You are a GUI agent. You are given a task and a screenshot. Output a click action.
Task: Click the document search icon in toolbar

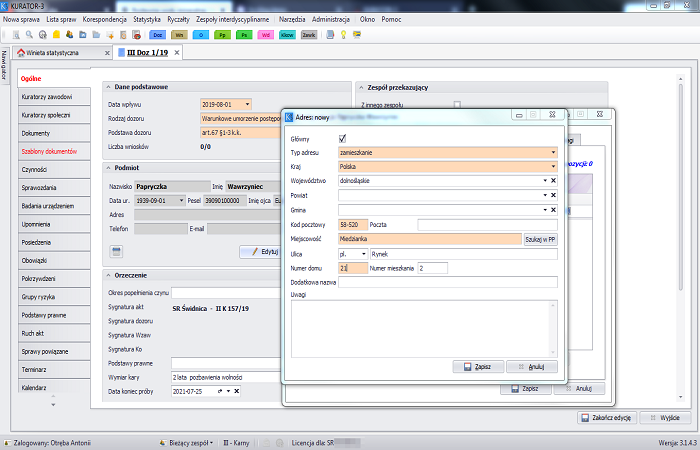click(16, 35)
